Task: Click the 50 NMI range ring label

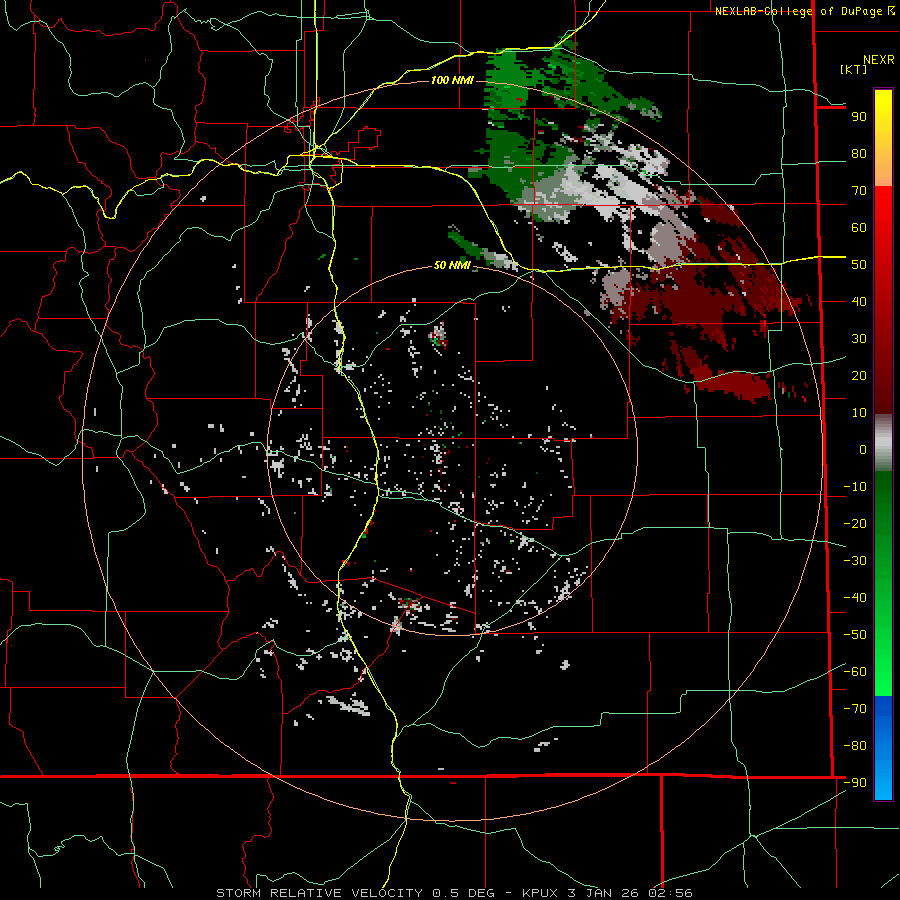Action: tap(452, 265)
